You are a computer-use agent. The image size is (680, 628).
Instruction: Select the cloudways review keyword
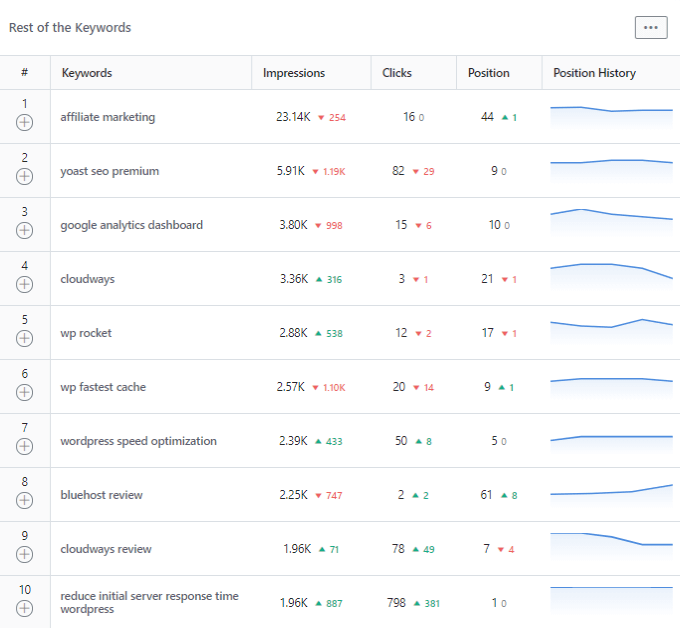pos(106,549)
